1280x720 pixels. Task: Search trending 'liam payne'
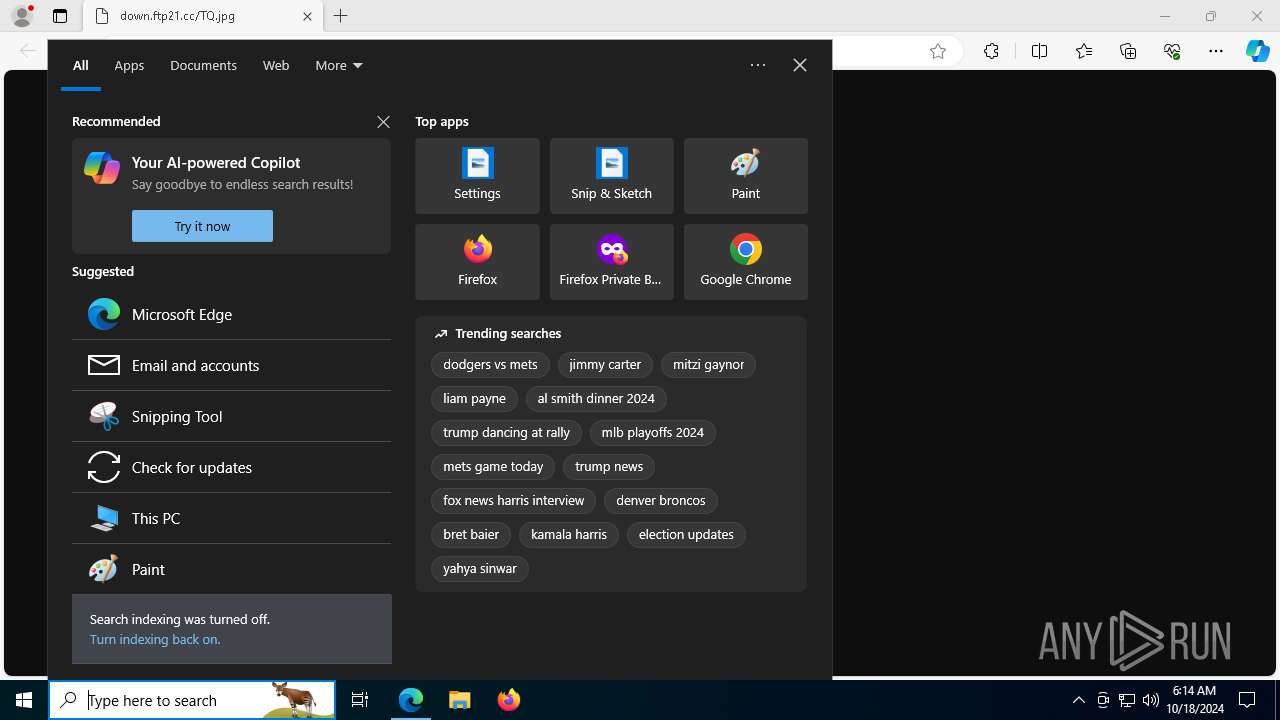[474, 399]
